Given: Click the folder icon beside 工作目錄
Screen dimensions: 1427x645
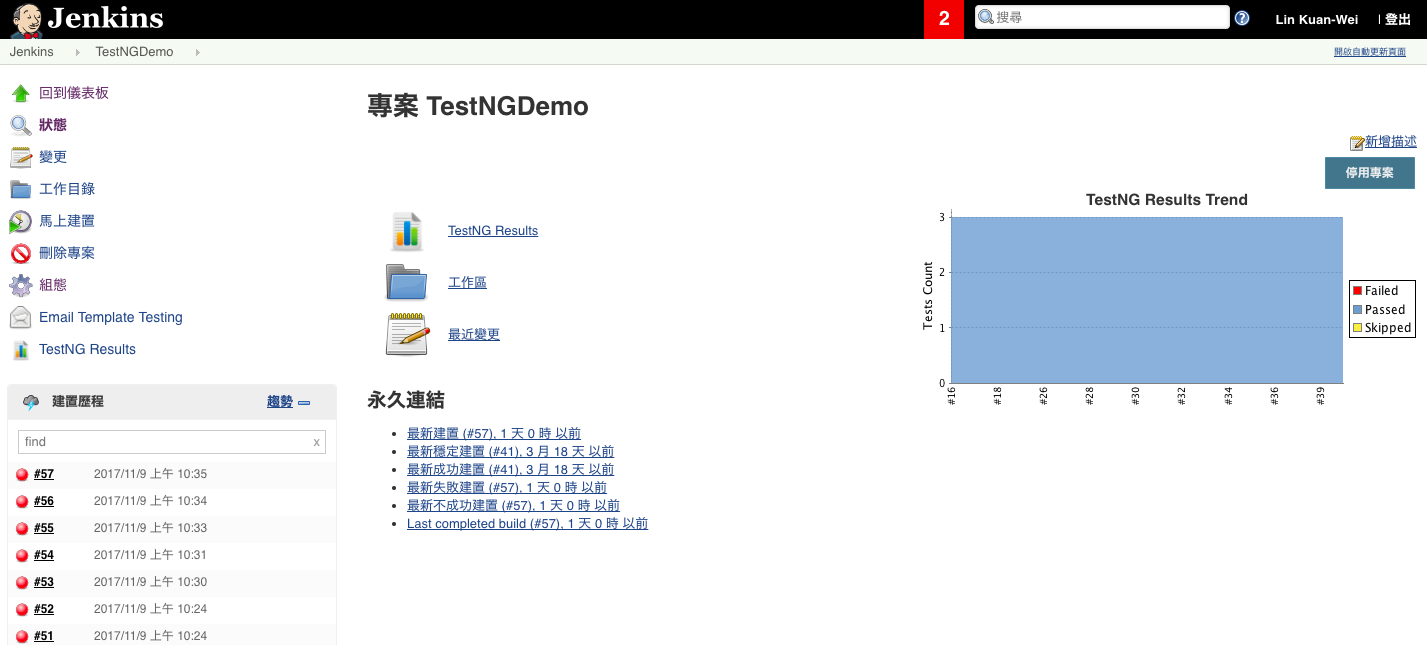Looking at the screenshot, I should coord(20,189).
